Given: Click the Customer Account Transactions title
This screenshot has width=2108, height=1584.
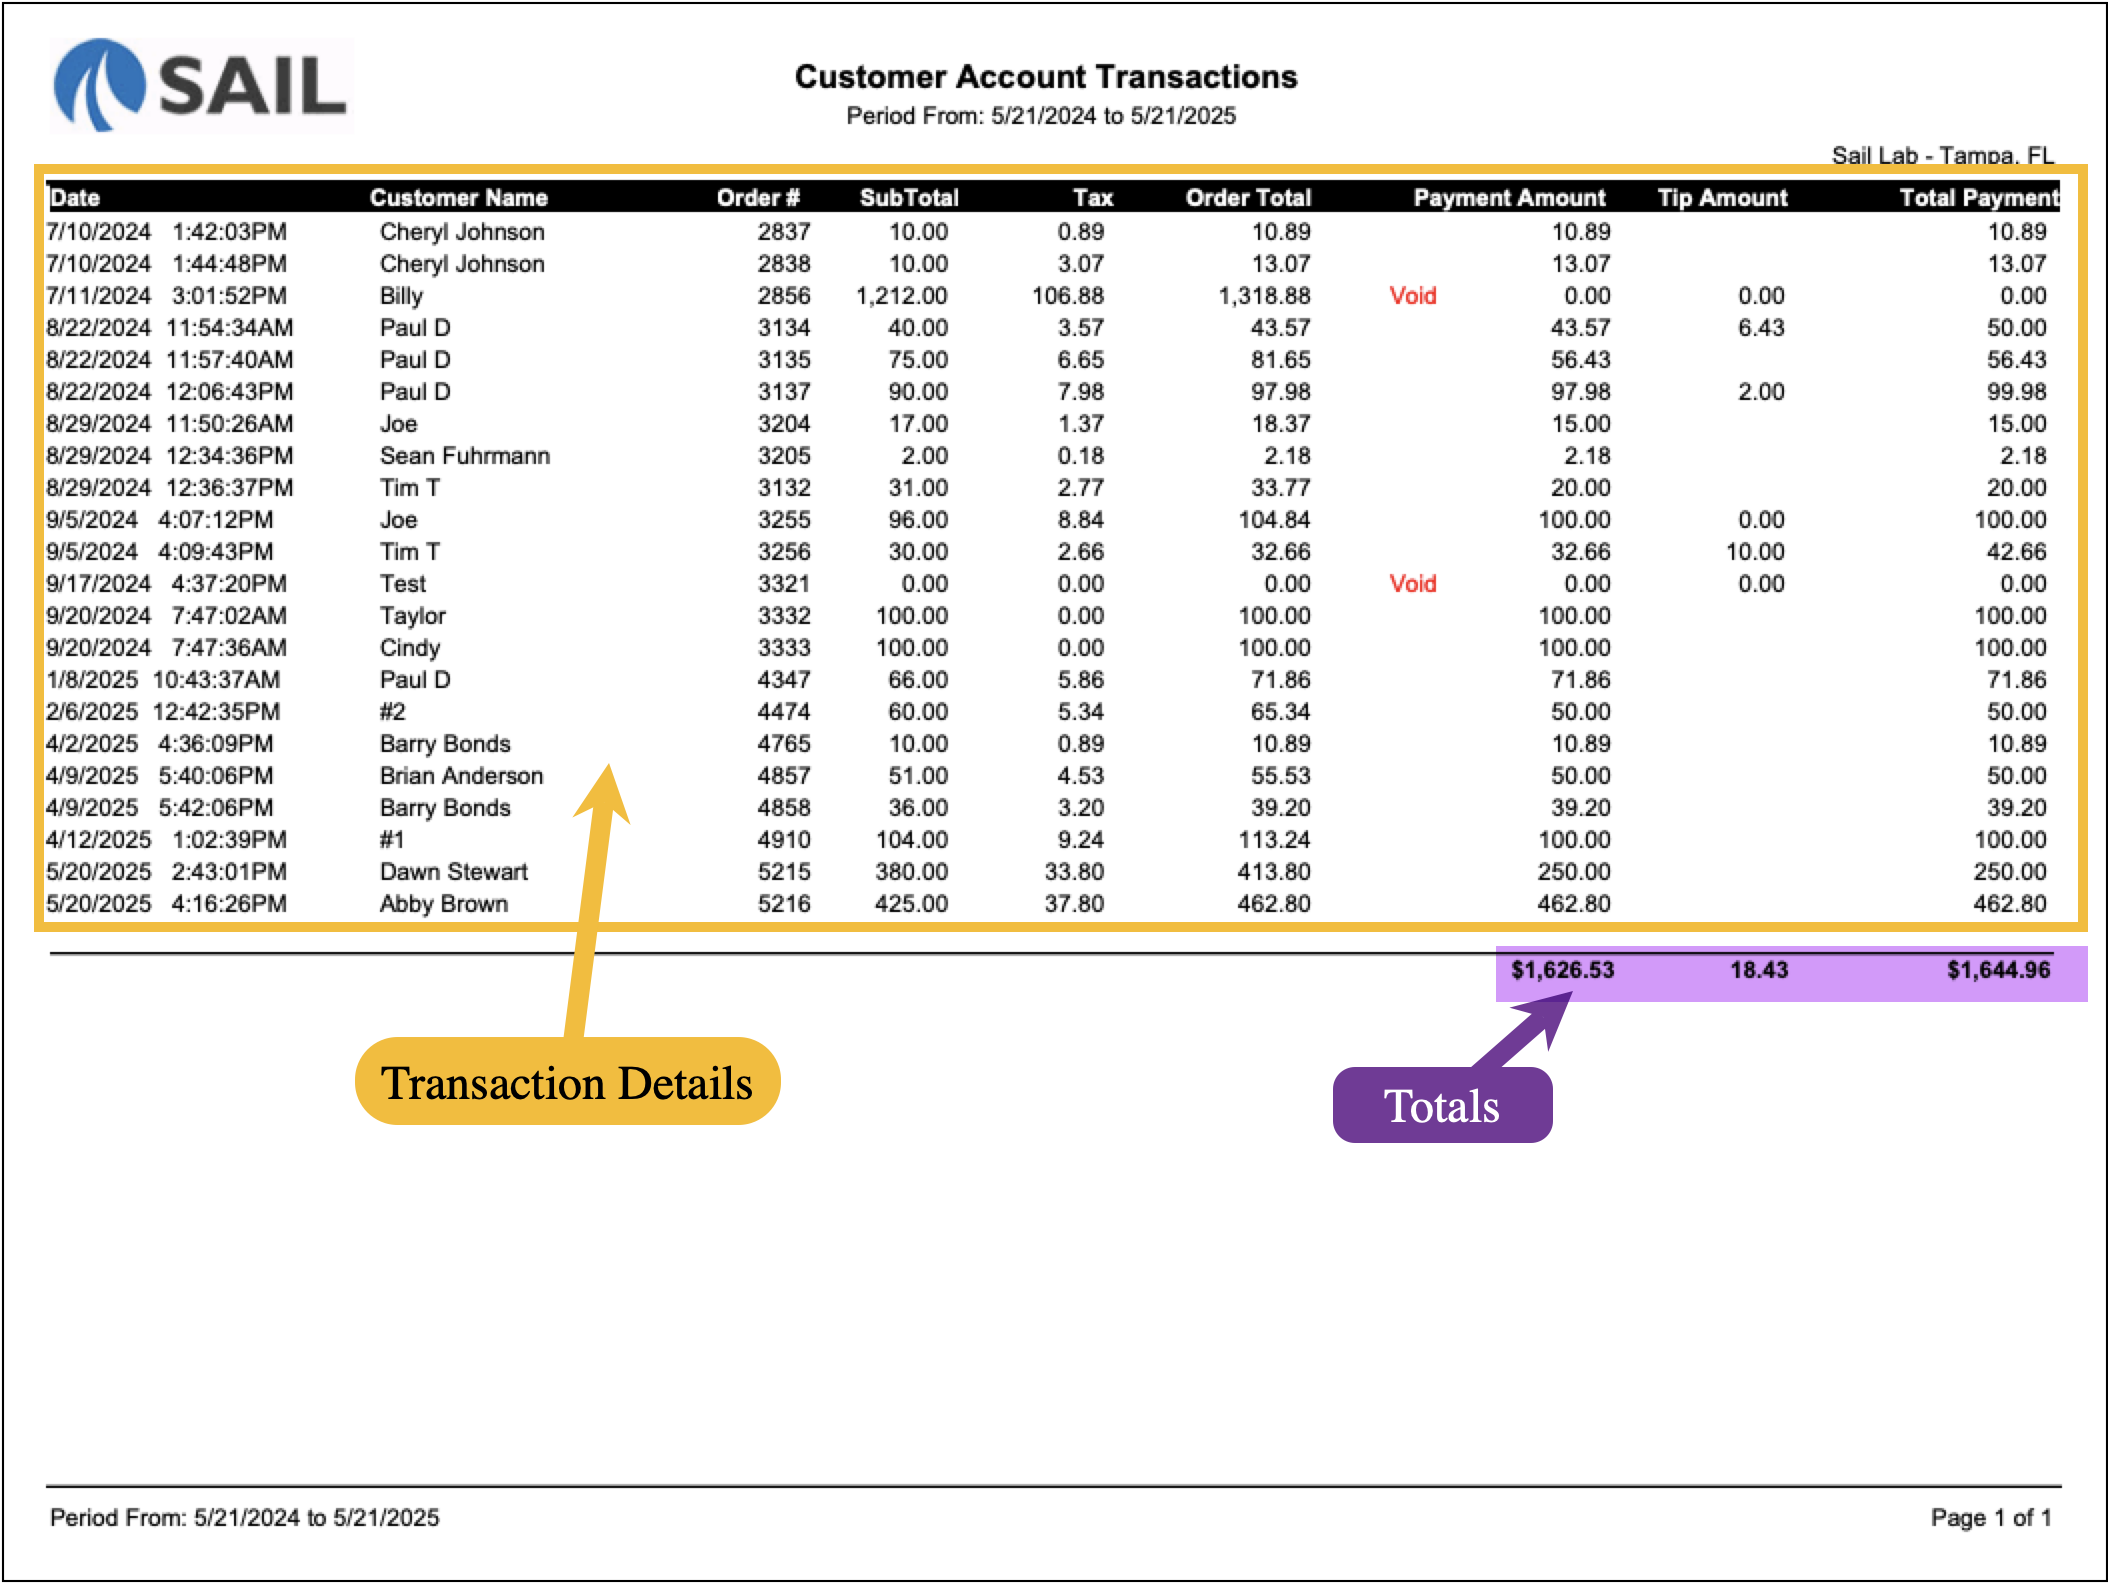Looking at the screenshot, I should [1045, 77].
